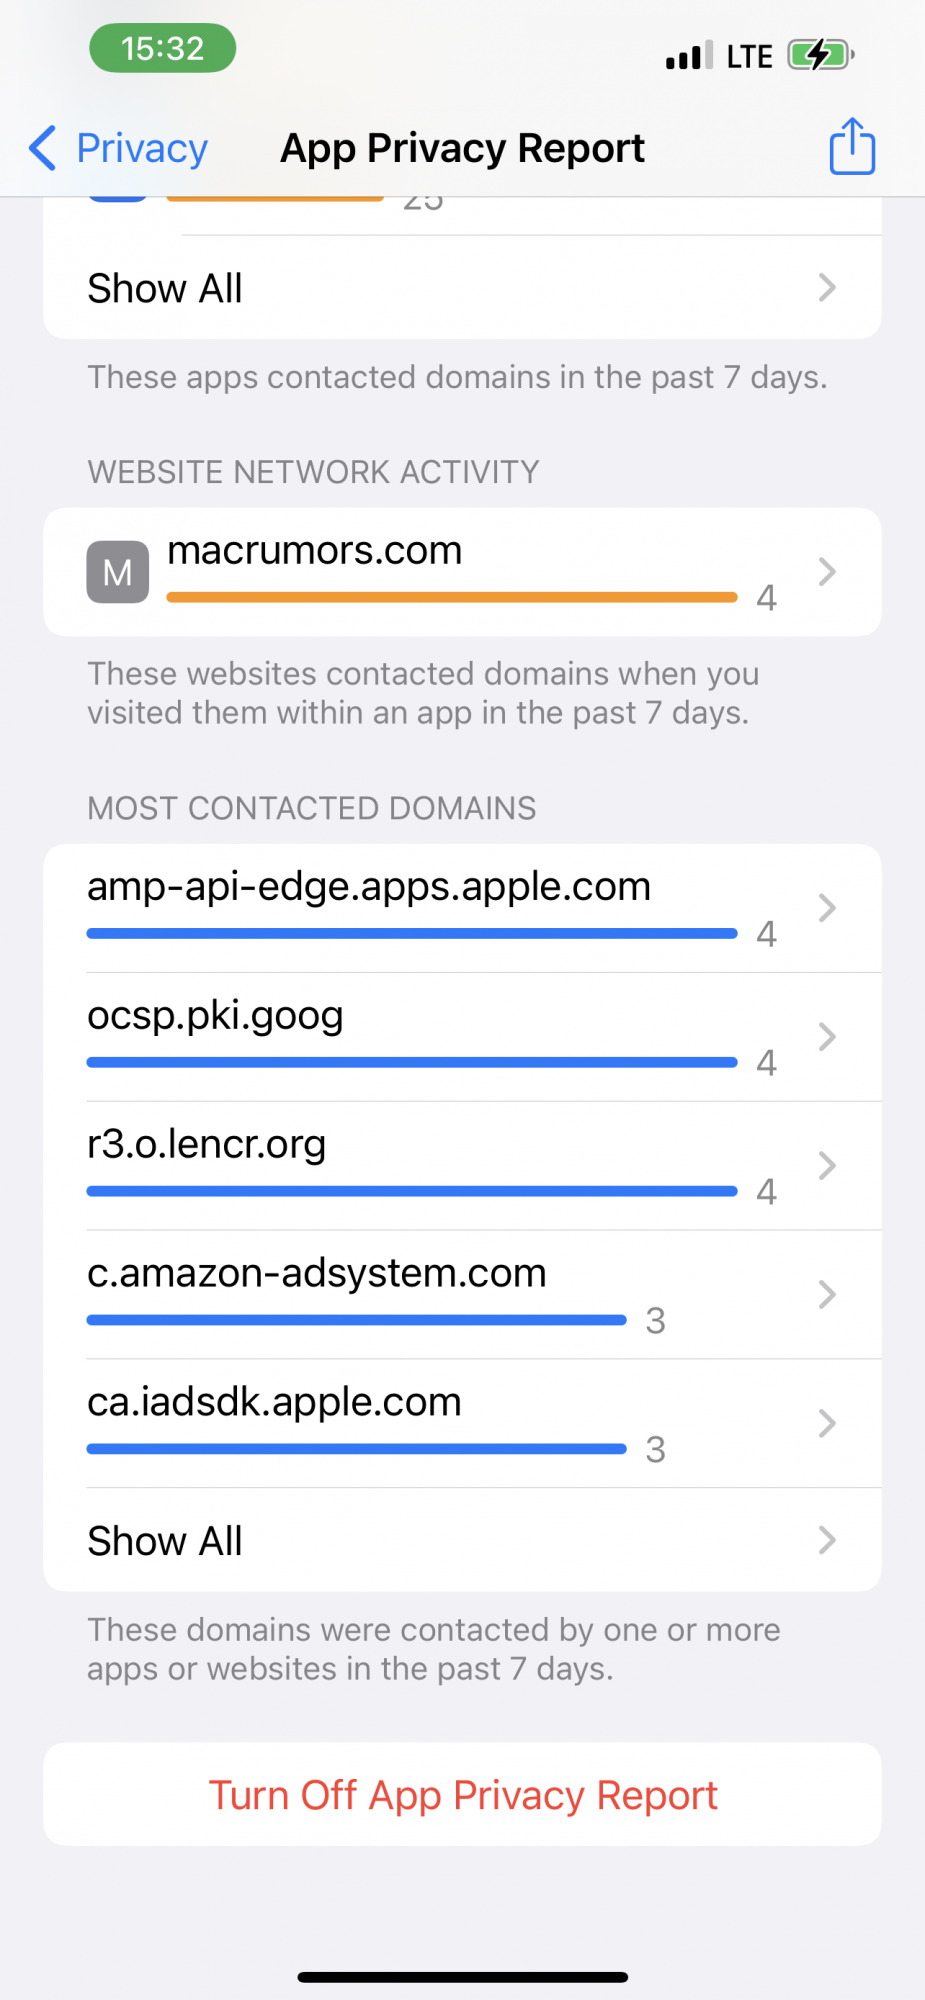Tap the battery charging status icon

(820, 55)
